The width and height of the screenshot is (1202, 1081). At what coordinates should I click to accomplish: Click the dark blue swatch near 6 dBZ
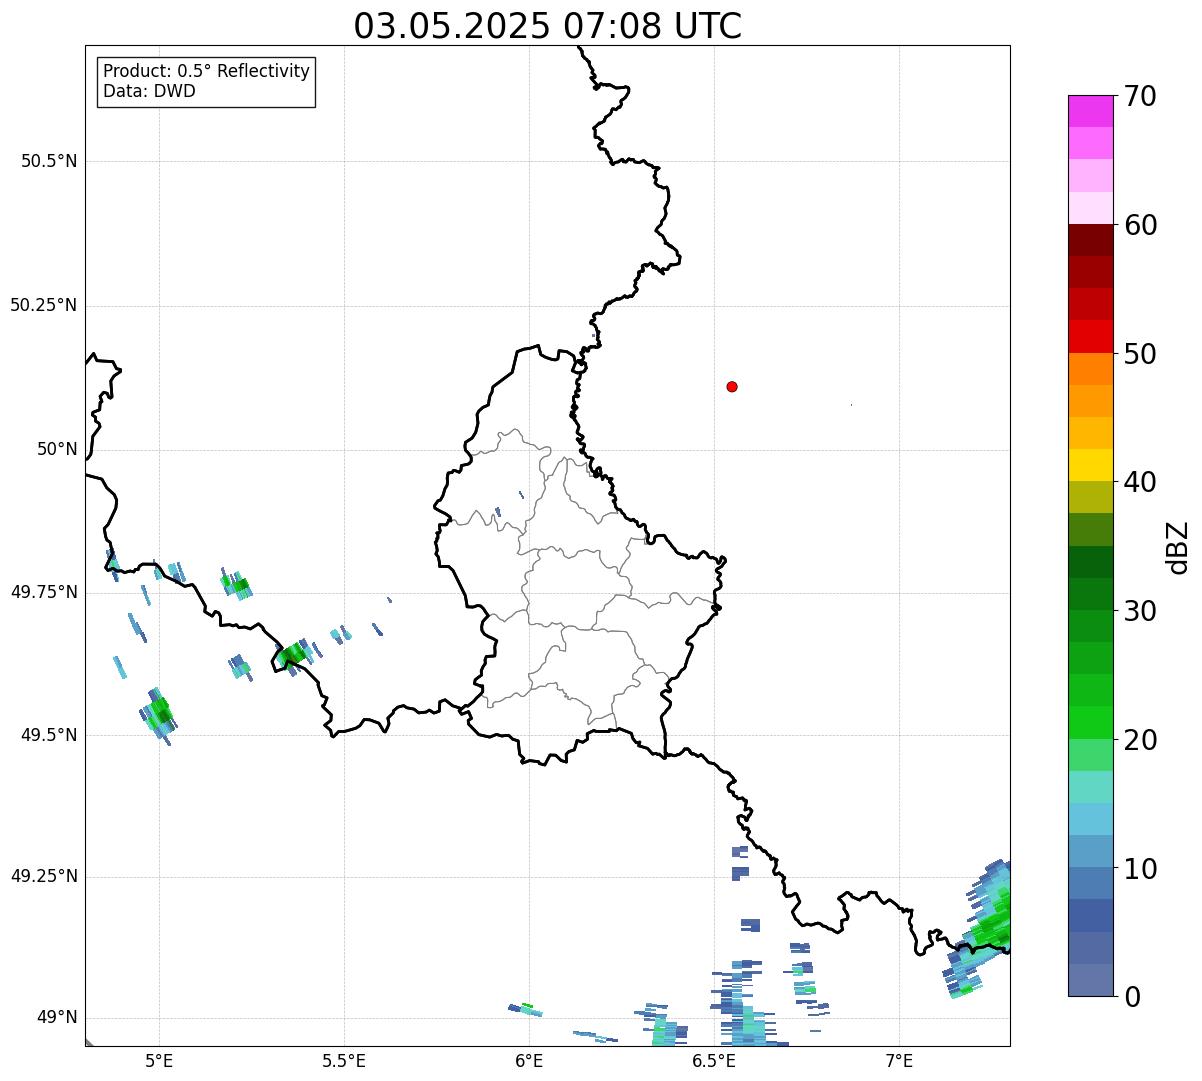coord(1090,916)
